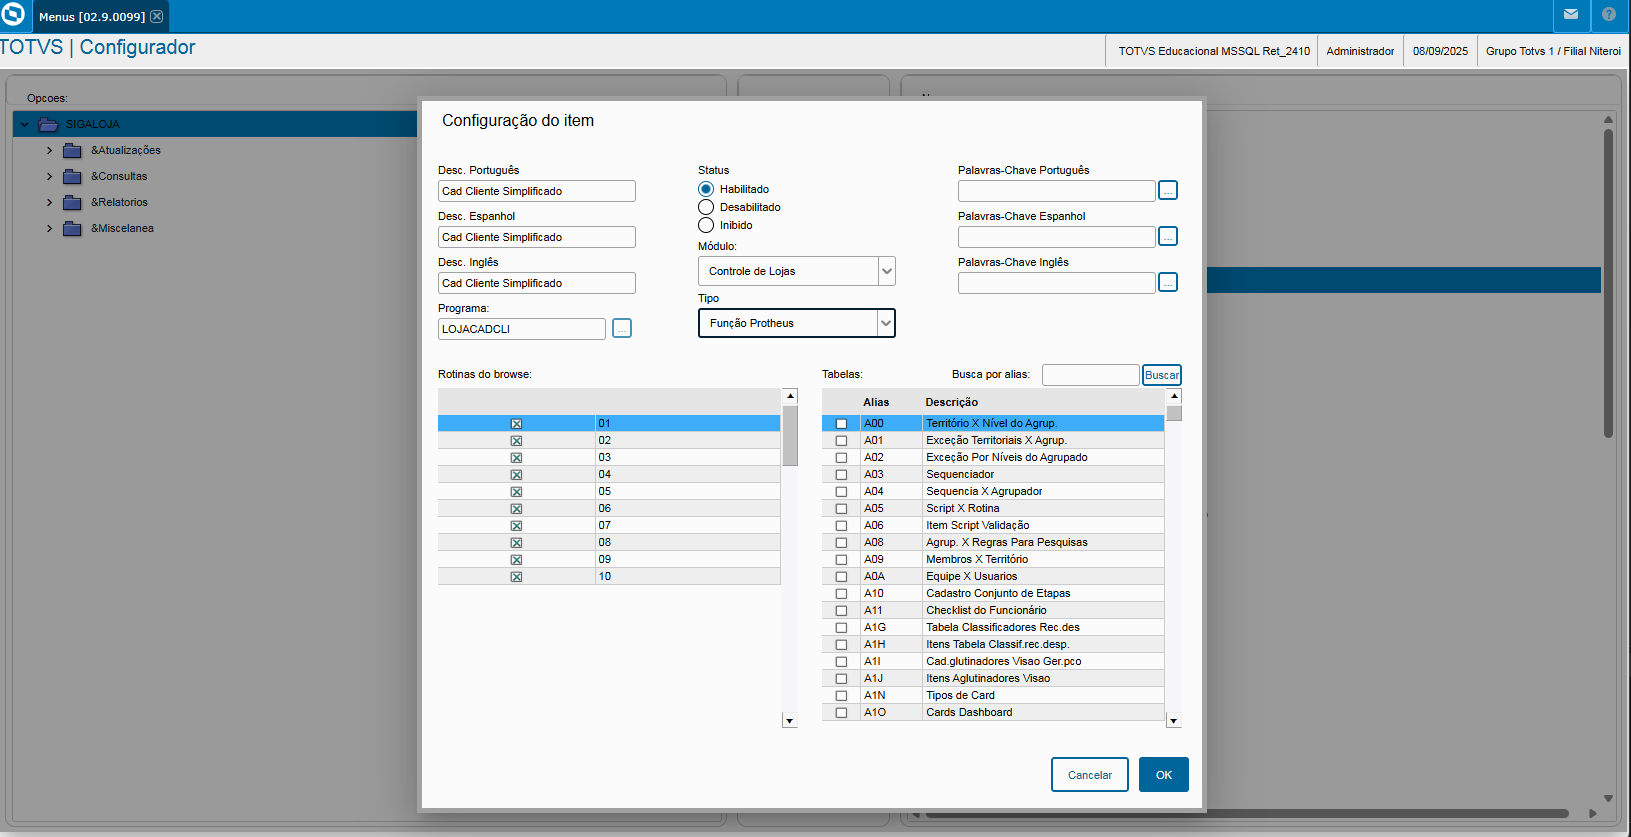Click the &Consultas folder icon
The width and height of the screenshot is (1631, 837).
72,176
